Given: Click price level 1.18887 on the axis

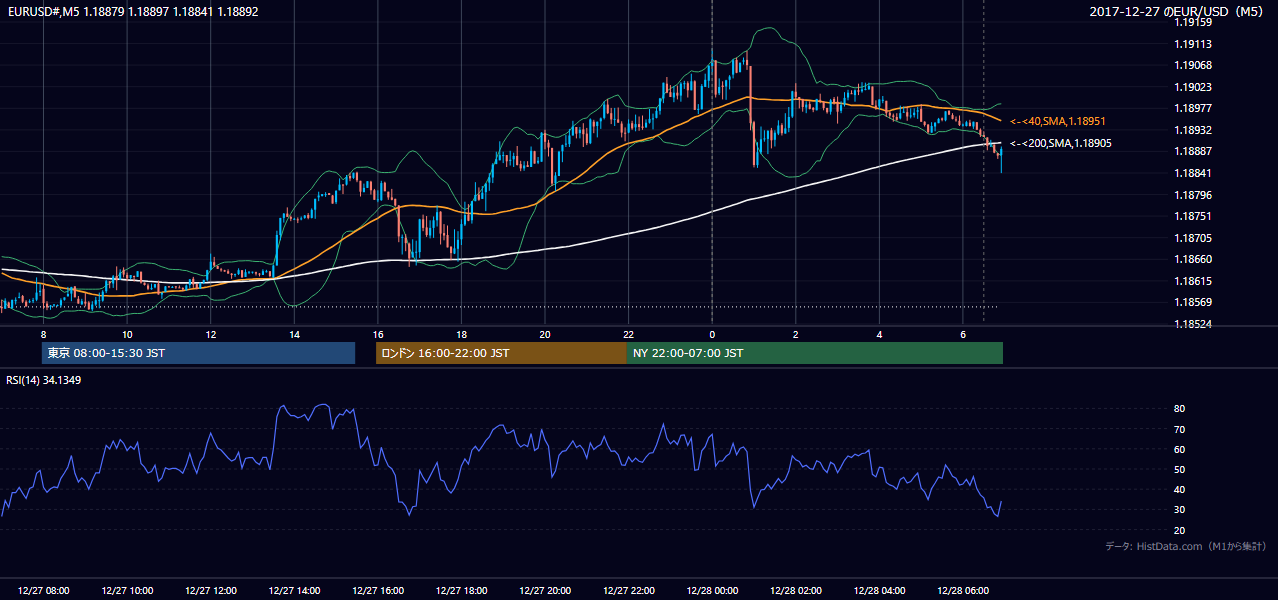Looking at the screenshot, I should [1193, 152].
